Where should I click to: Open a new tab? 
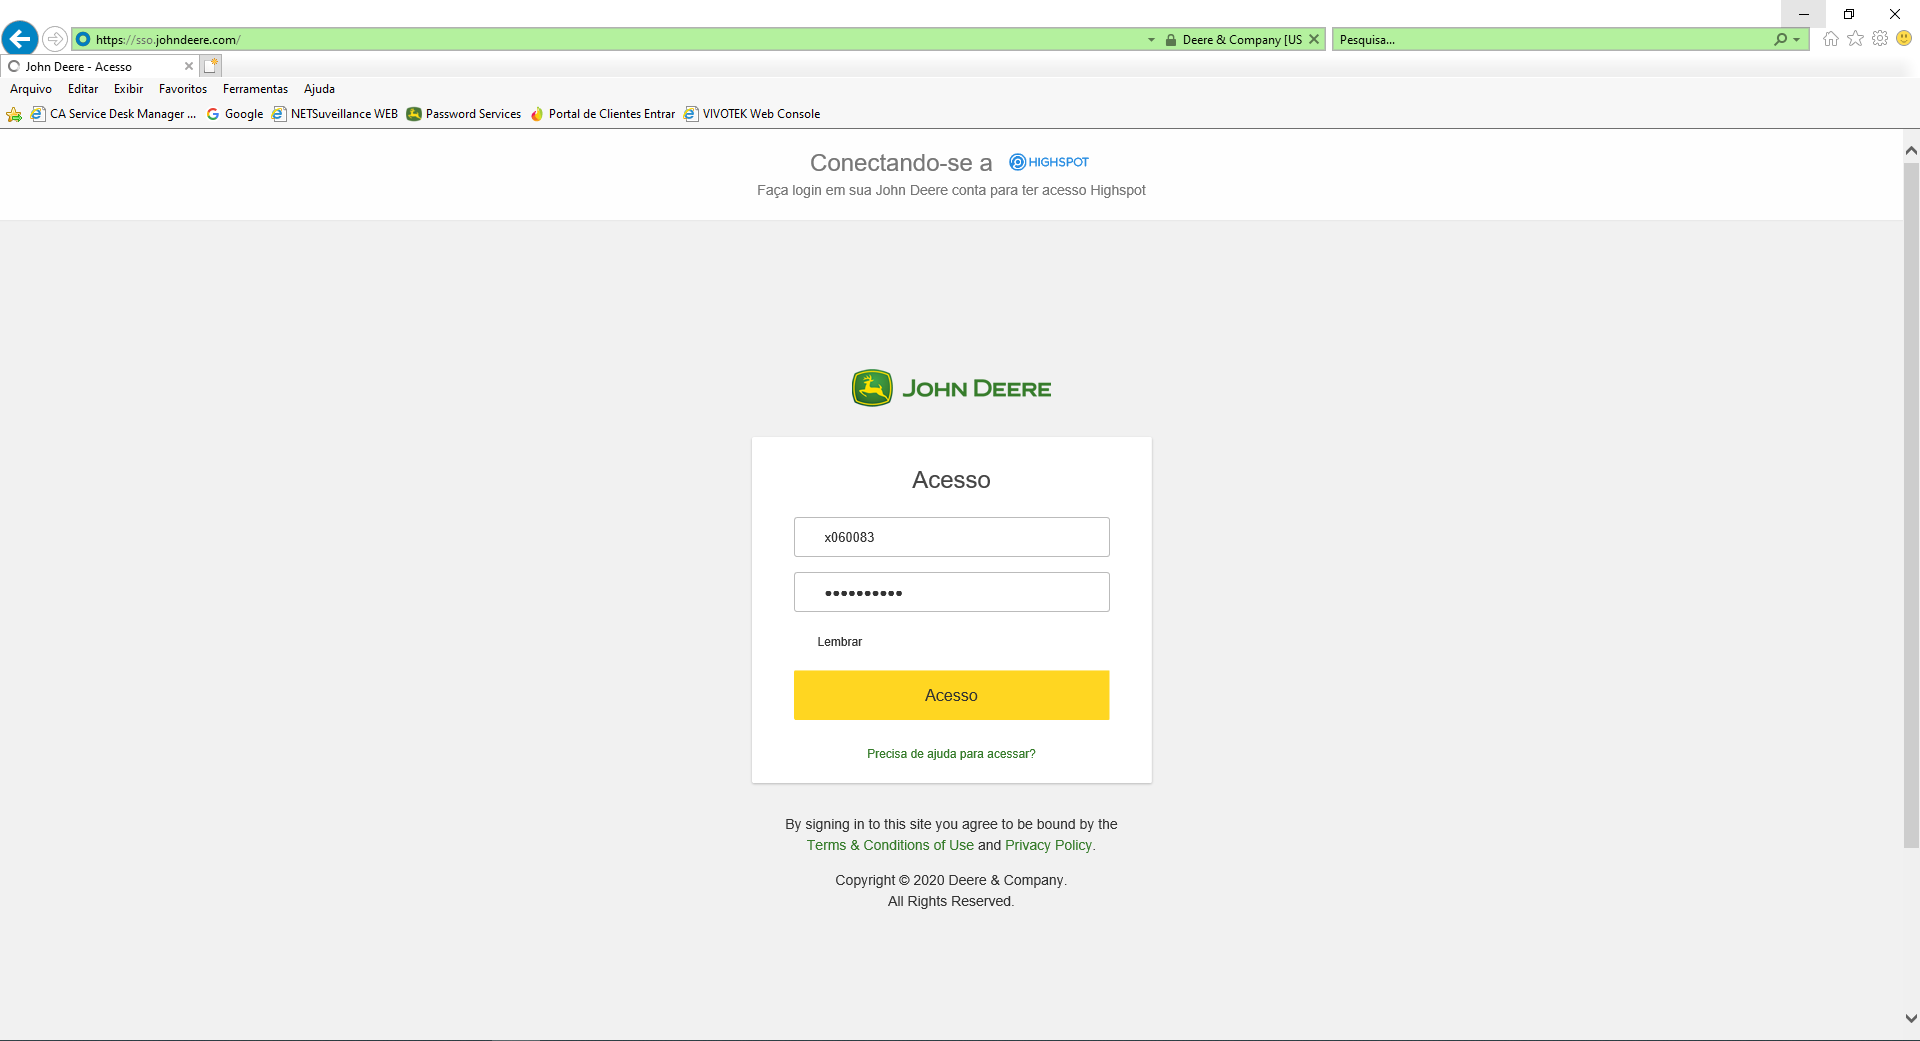210,66
